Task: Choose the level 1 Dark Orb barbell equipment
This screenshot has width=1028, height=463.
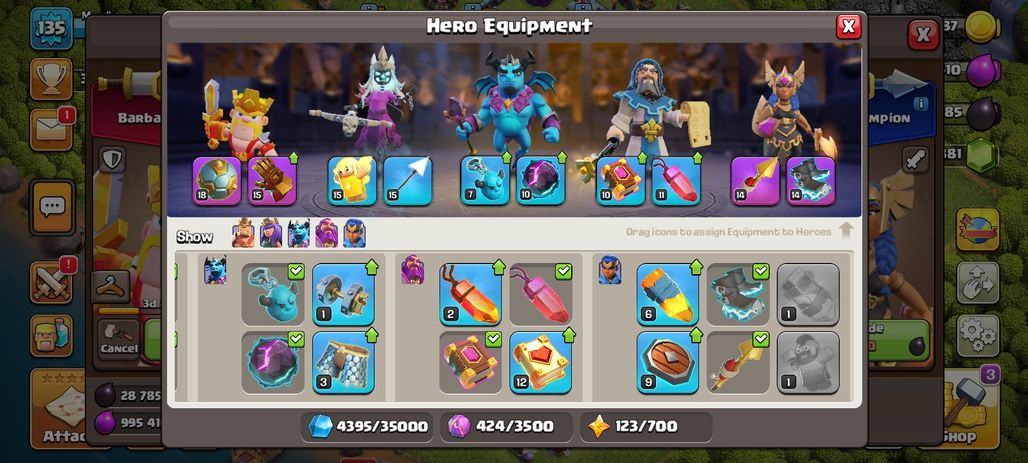Action: pos(343,294)
